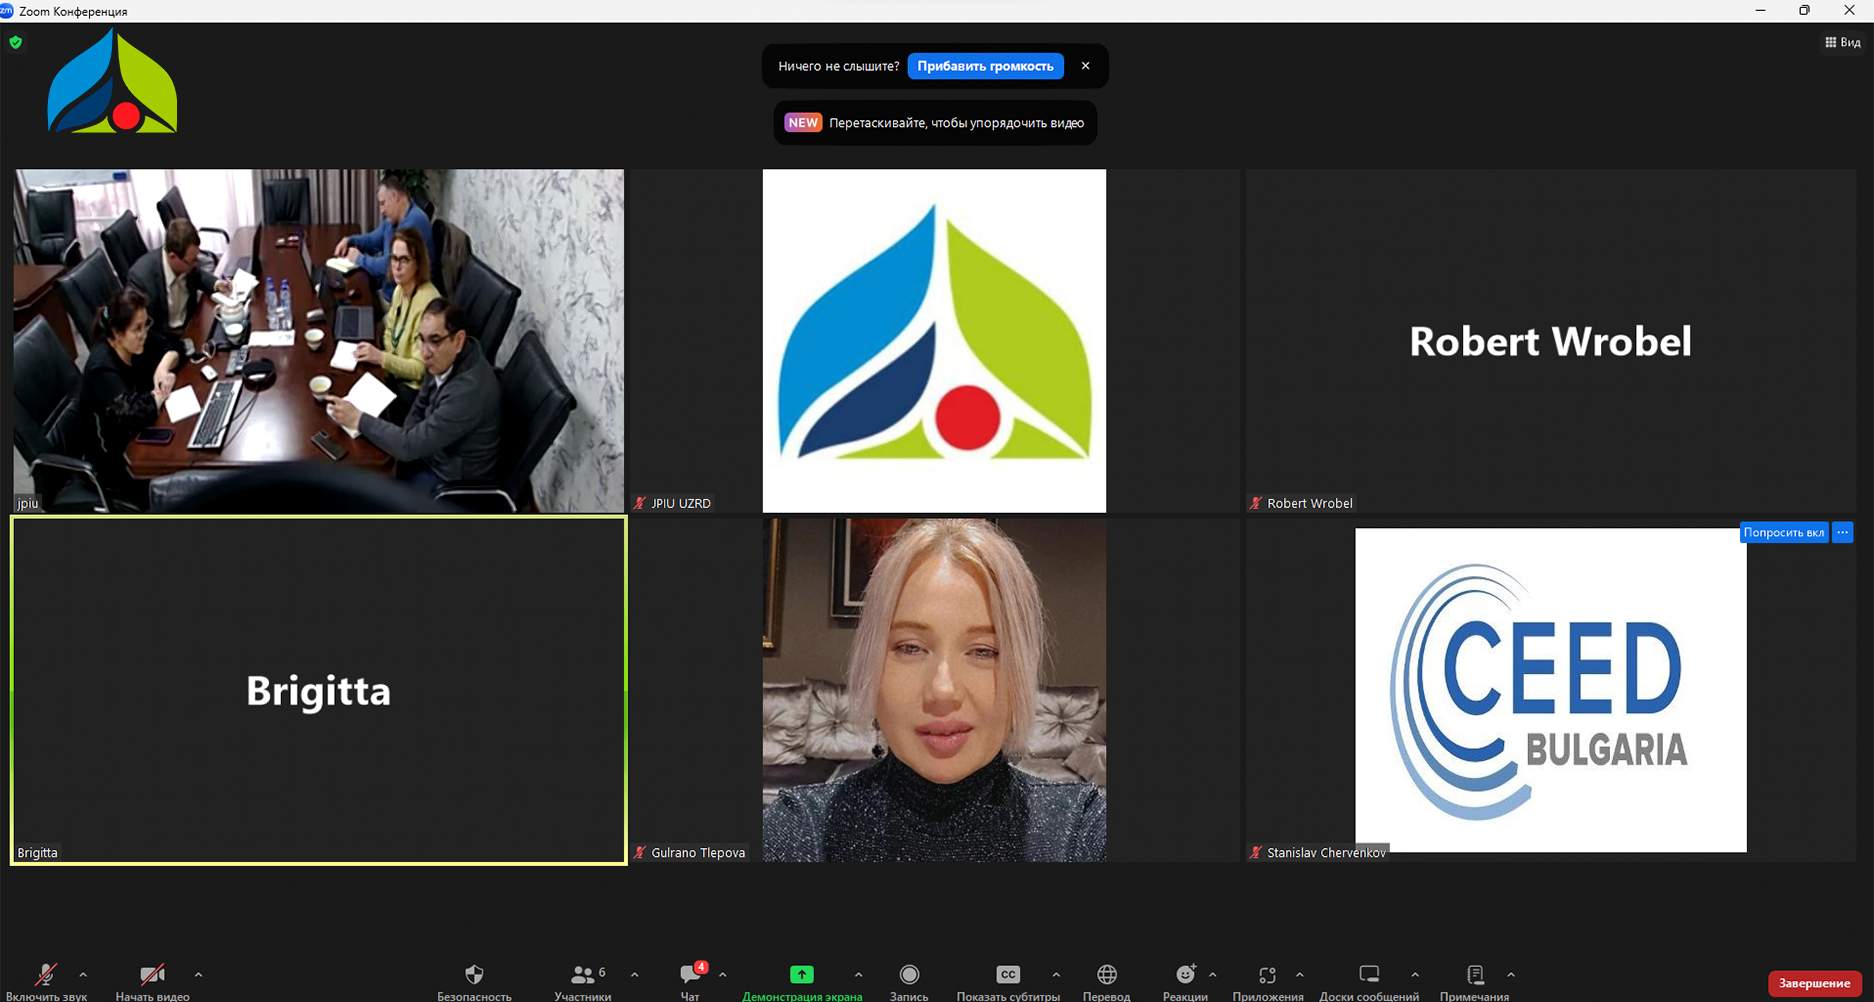Select the Gulrano Tlepova video tile
The image size is (1874, 1002).
tap(934, 690)
